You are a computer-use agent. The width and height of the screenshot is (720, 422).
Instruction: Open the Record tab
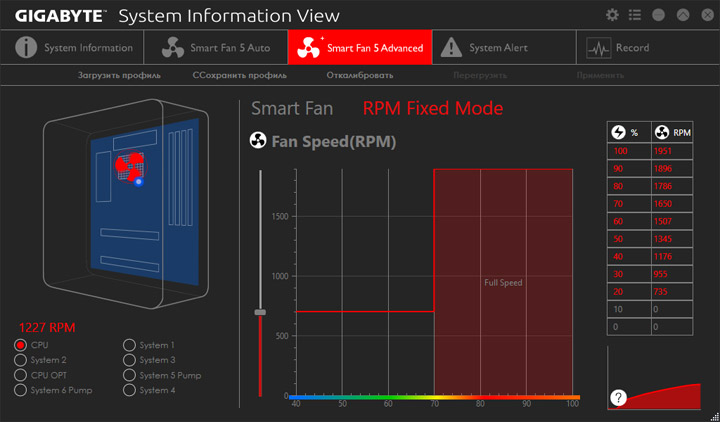tap(648, 47)
